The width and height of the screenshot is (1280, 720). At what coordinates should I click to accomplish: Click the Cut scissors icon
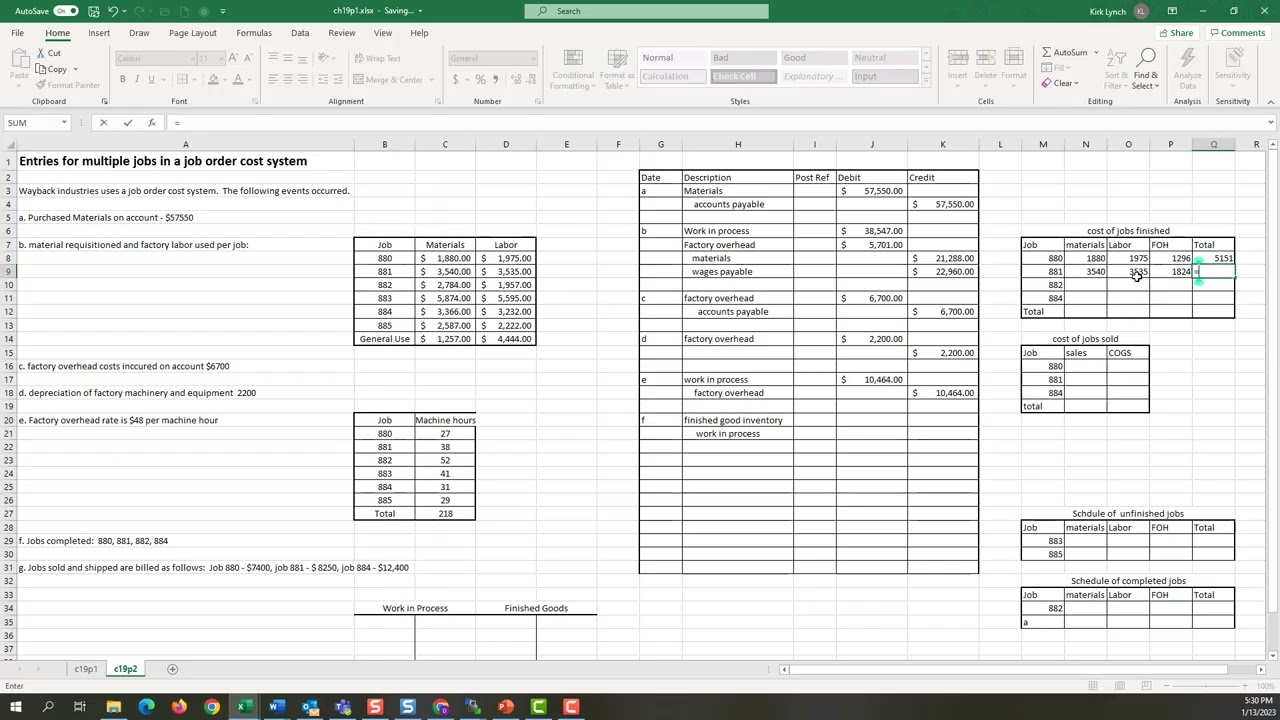click(41, 53)
